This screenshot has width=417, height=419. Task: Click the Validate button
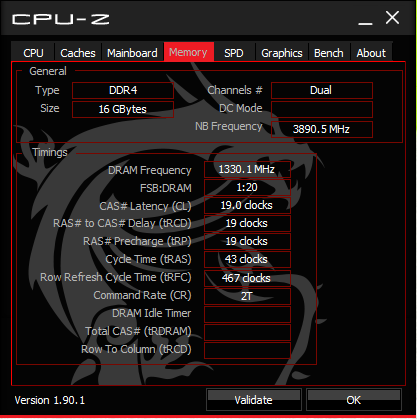[254, 399]
